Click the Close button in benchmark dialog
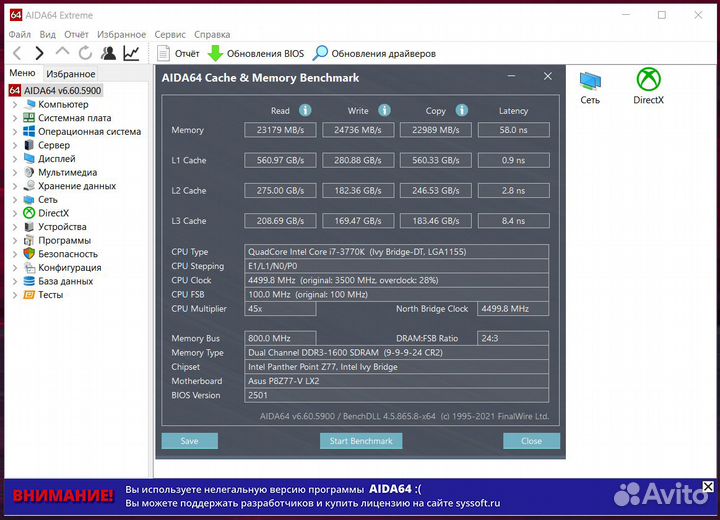 [531, 441]
